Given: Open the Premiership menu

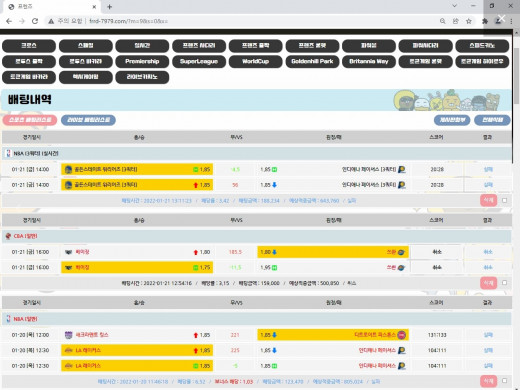Looking at the screenshot, I should (142, 61).
